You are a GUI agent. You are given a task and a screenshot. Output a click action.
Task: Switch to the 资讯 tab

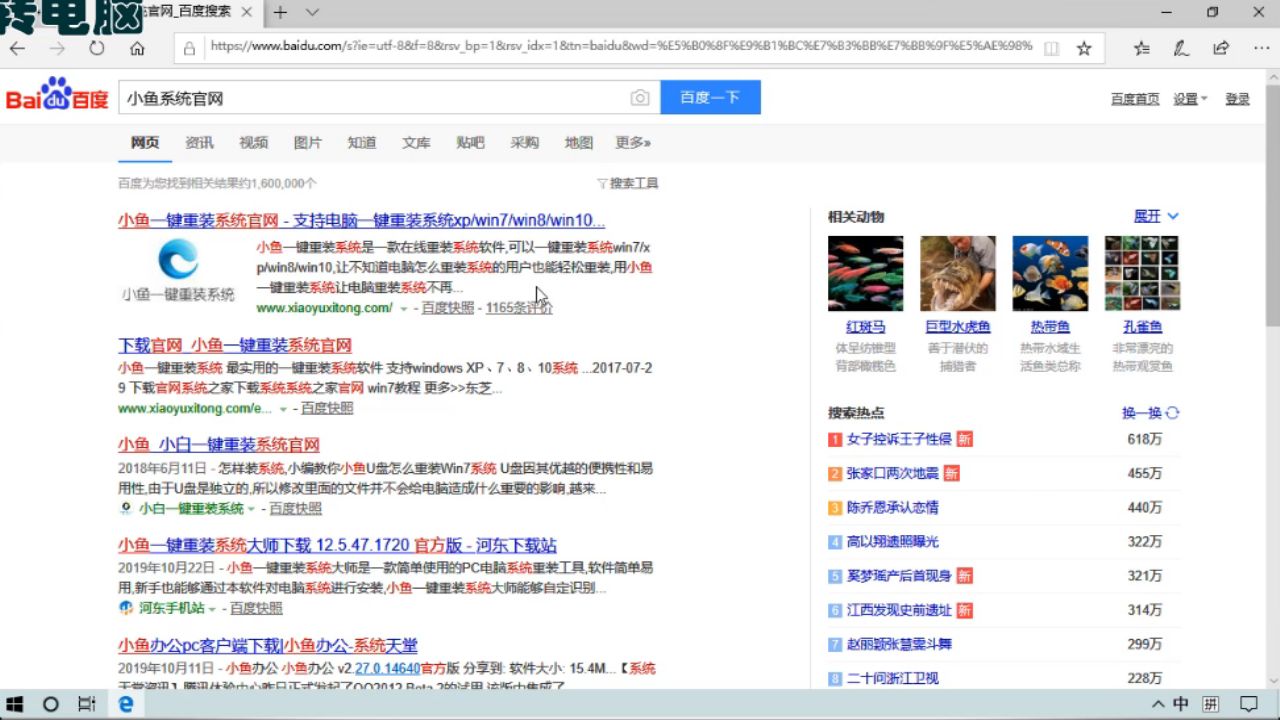coord(199,143)
